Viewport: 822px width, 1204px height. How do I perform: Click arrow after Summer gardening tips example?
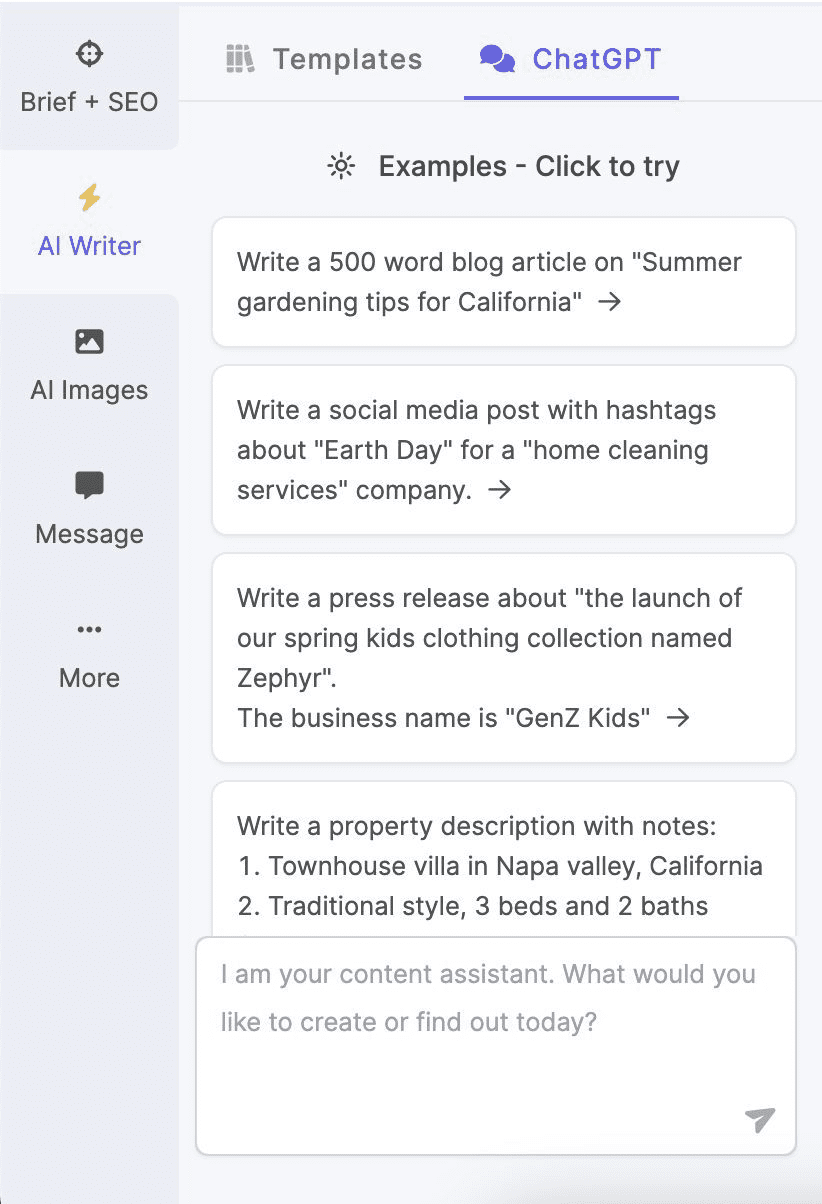pyautogui.click(x=609, y=302)
